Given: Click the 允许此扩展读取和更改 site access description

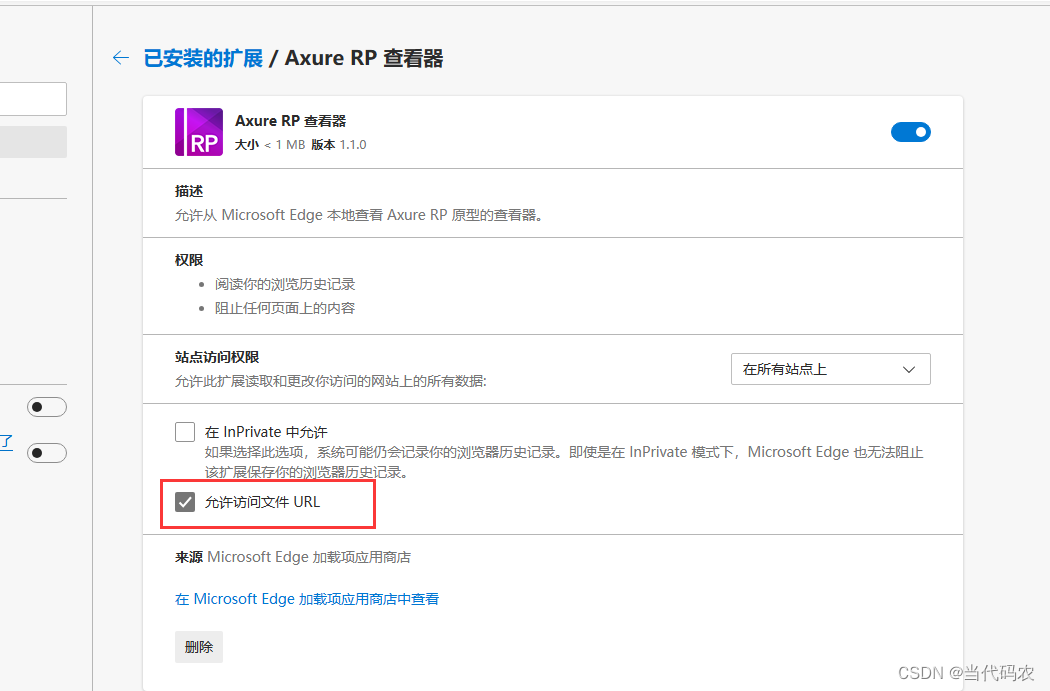Looking at the screenshot, I should [331, 381].
